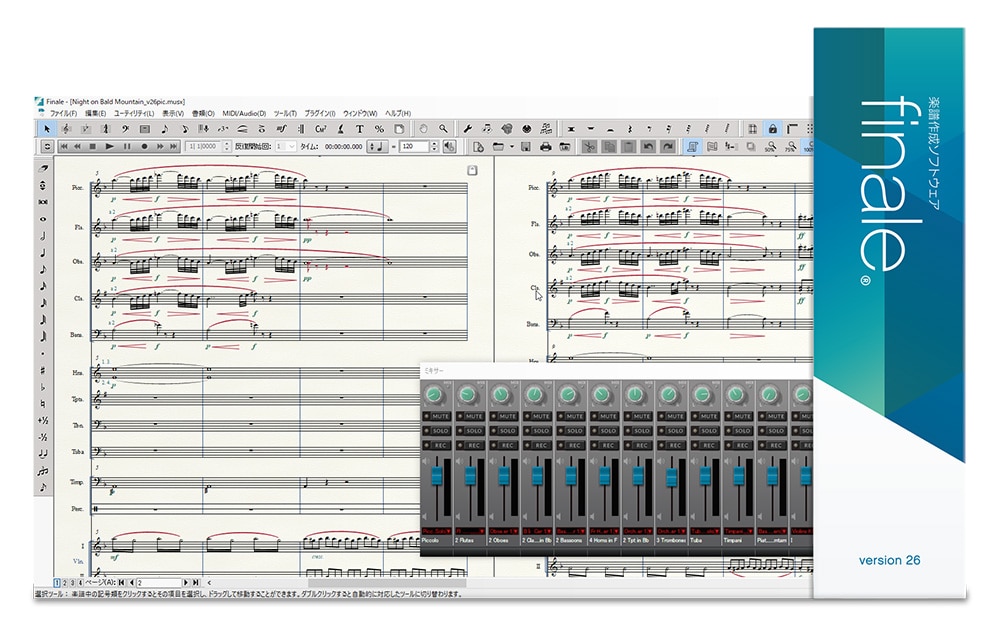1000x634 pixels.
Task: Open the ユーティリティ(L) menu
Action: [x=133, y=114]
